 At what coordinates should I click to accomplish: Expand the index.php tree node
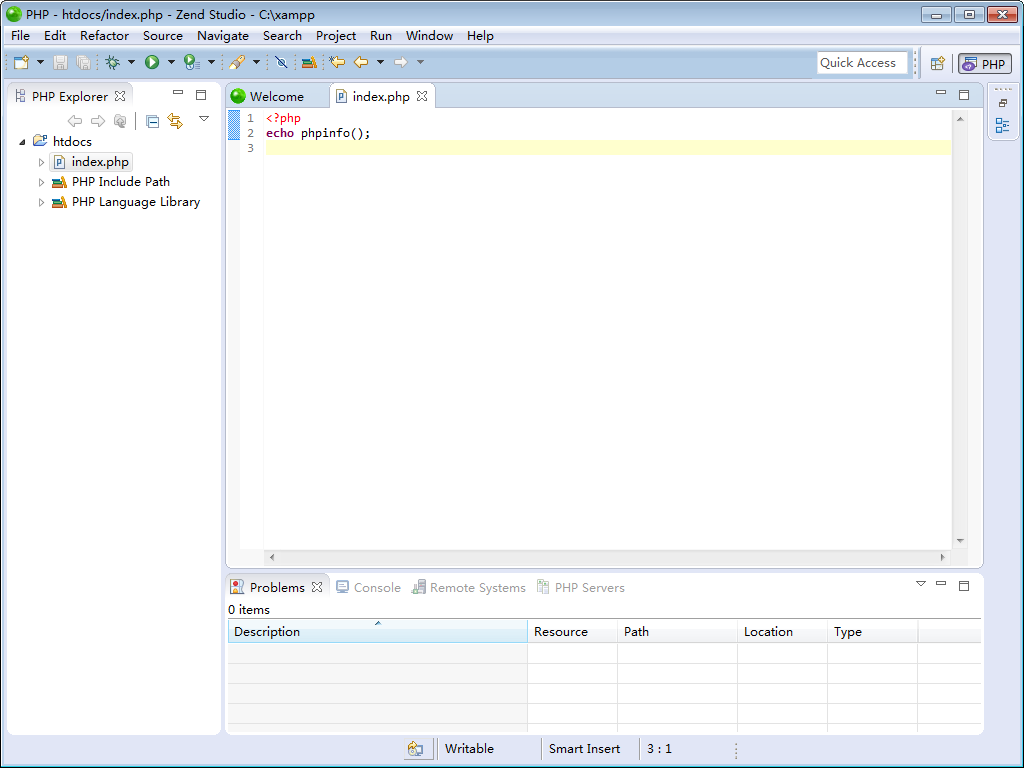coord(41,162)
